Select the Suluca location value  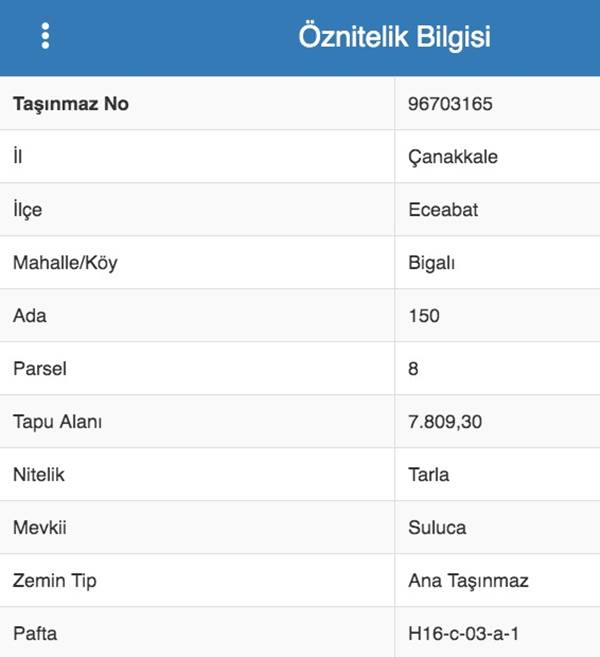point(437,528)
